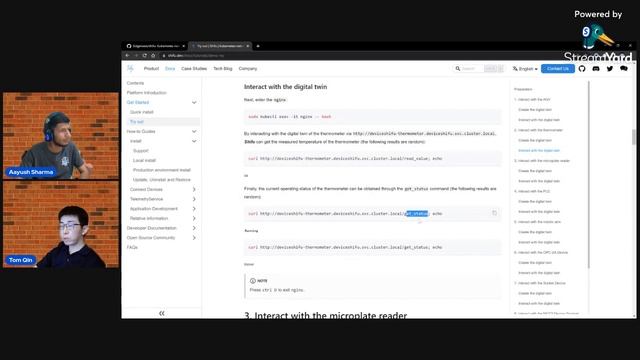Viewport: 640px width, 360px height.
Task: Click Aayush Sharma's video thumbnail
Action: click(x=61, y=136)
